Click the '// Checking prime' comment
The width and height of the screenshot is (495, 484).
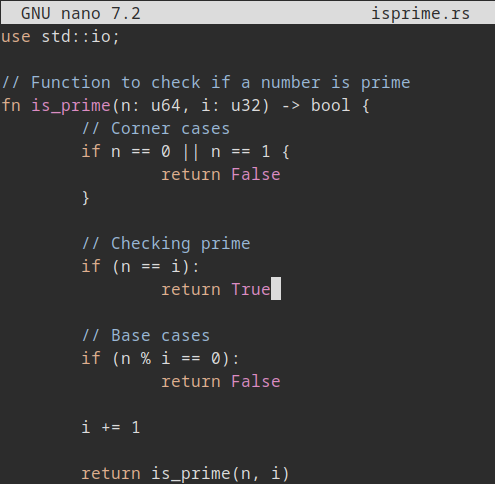click(x=166, y=244)
